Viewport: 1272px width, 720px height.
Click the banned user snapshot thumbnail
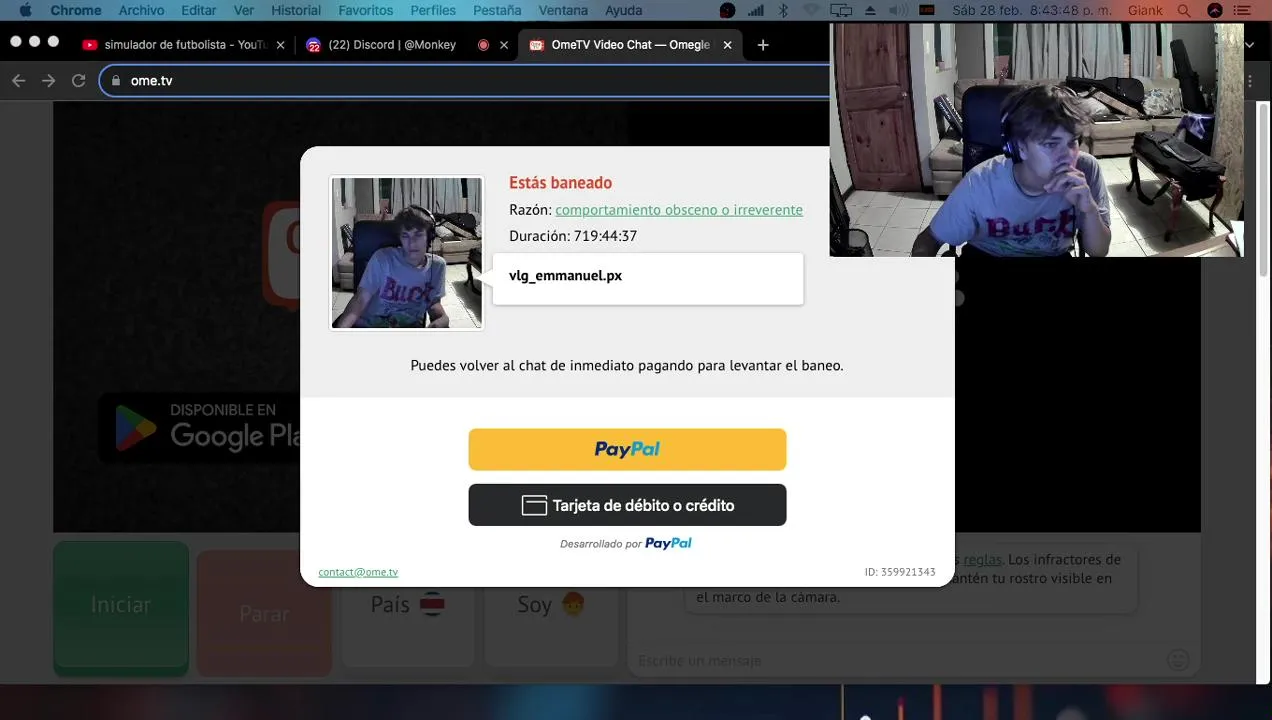(x=407, y=253)
